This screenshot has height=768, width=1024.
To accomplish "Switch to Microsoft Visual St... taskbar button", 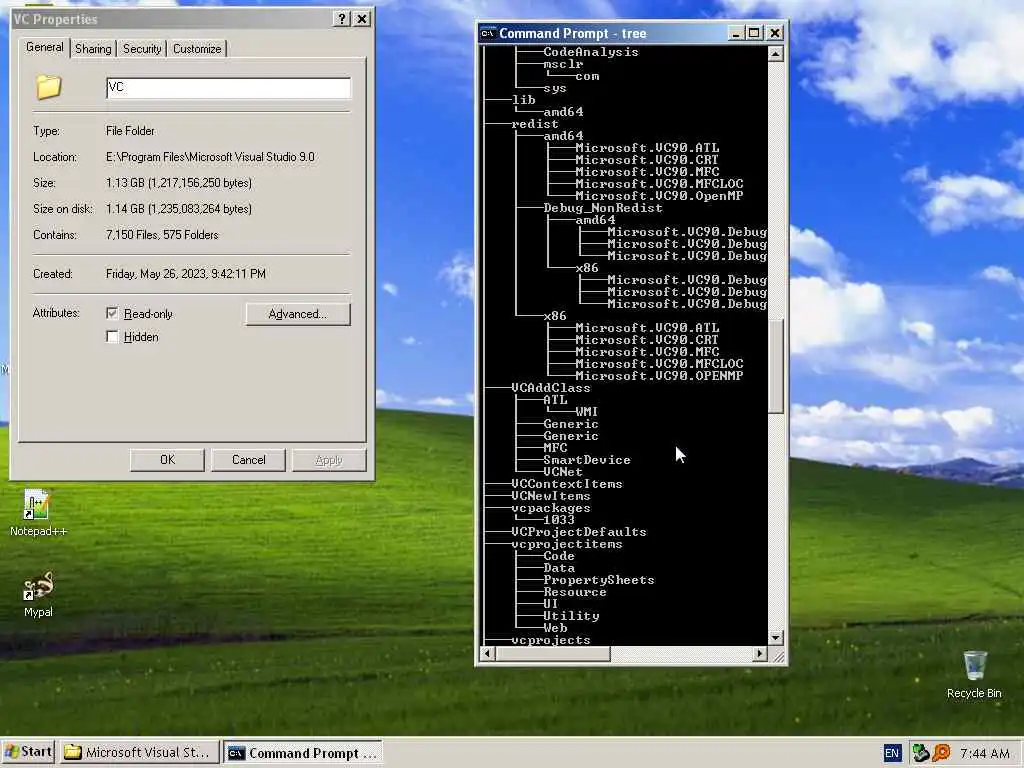I will point(140,752).
